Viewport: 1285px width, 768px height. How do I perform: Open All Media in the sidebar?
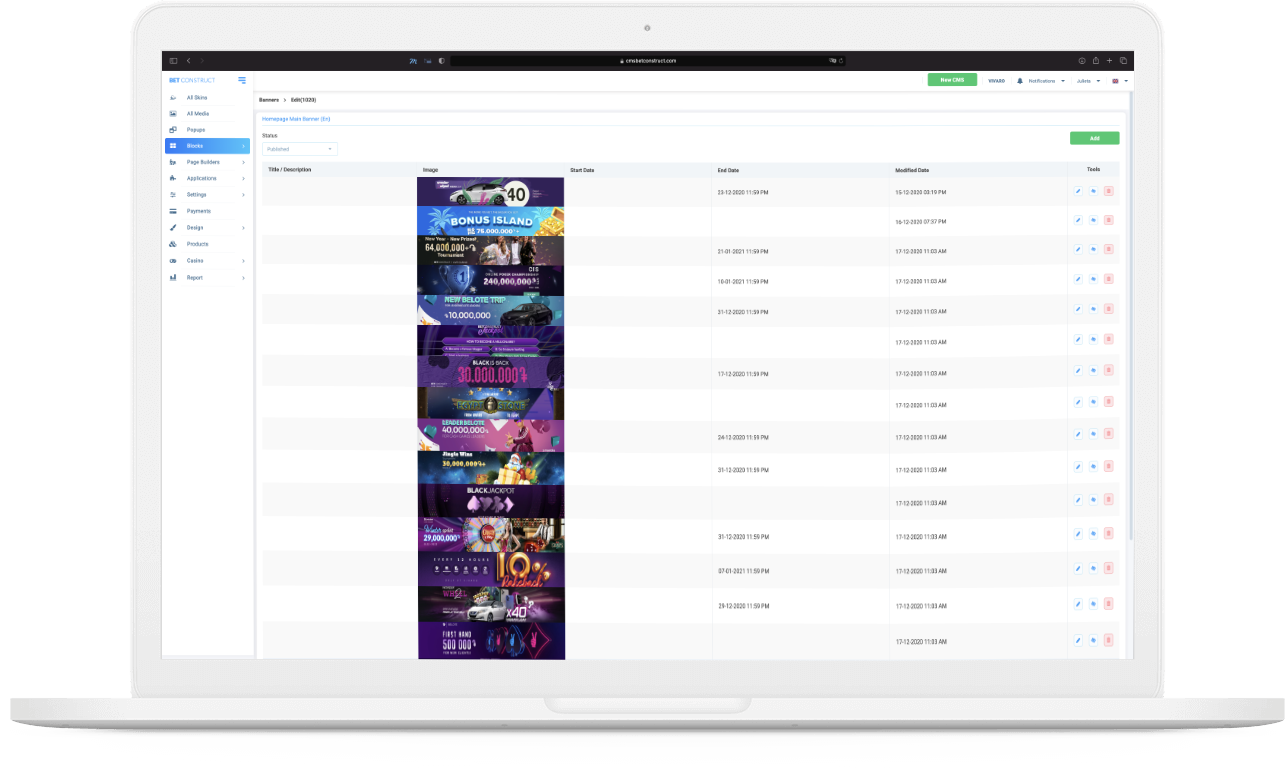(x=197, y=114)
